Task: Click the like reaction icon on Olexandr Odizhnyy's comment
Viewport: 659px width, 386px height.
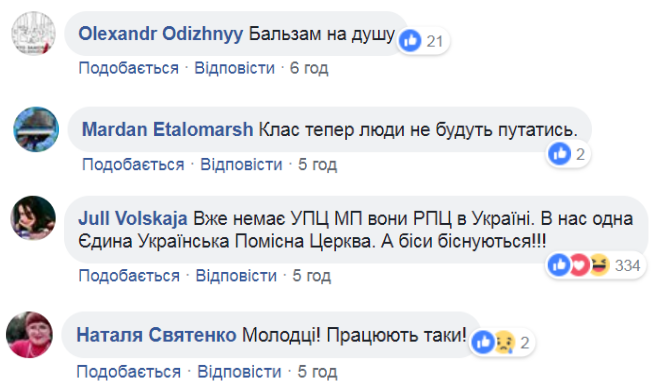Action: pos(410,41)
